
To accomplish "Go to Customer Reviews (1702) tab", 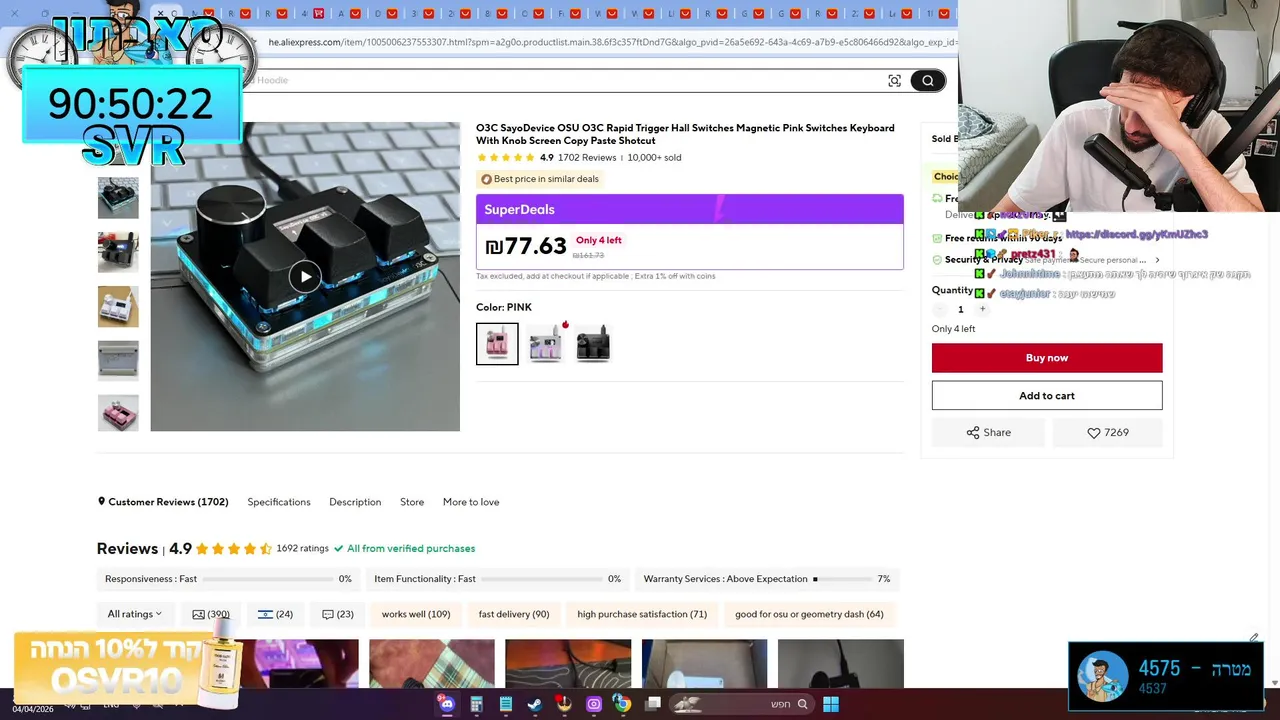I will click(x=163, y=502).
